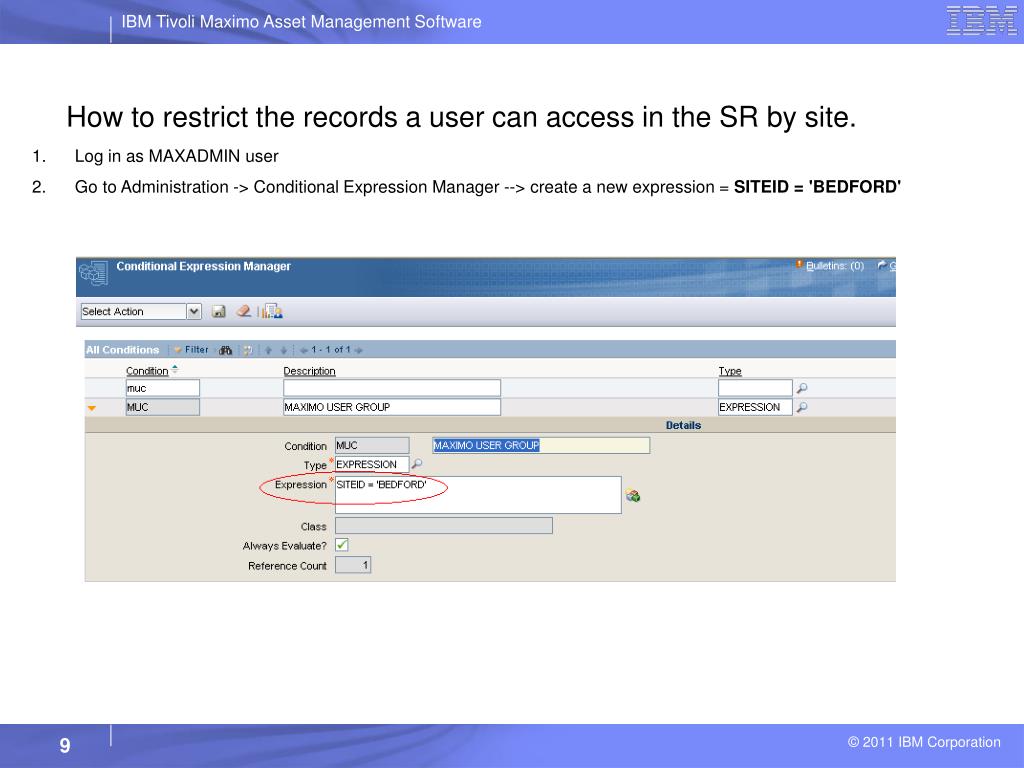1024x768 pixels.
Task: Click the Reference Count field
Action: pos(353,565)
